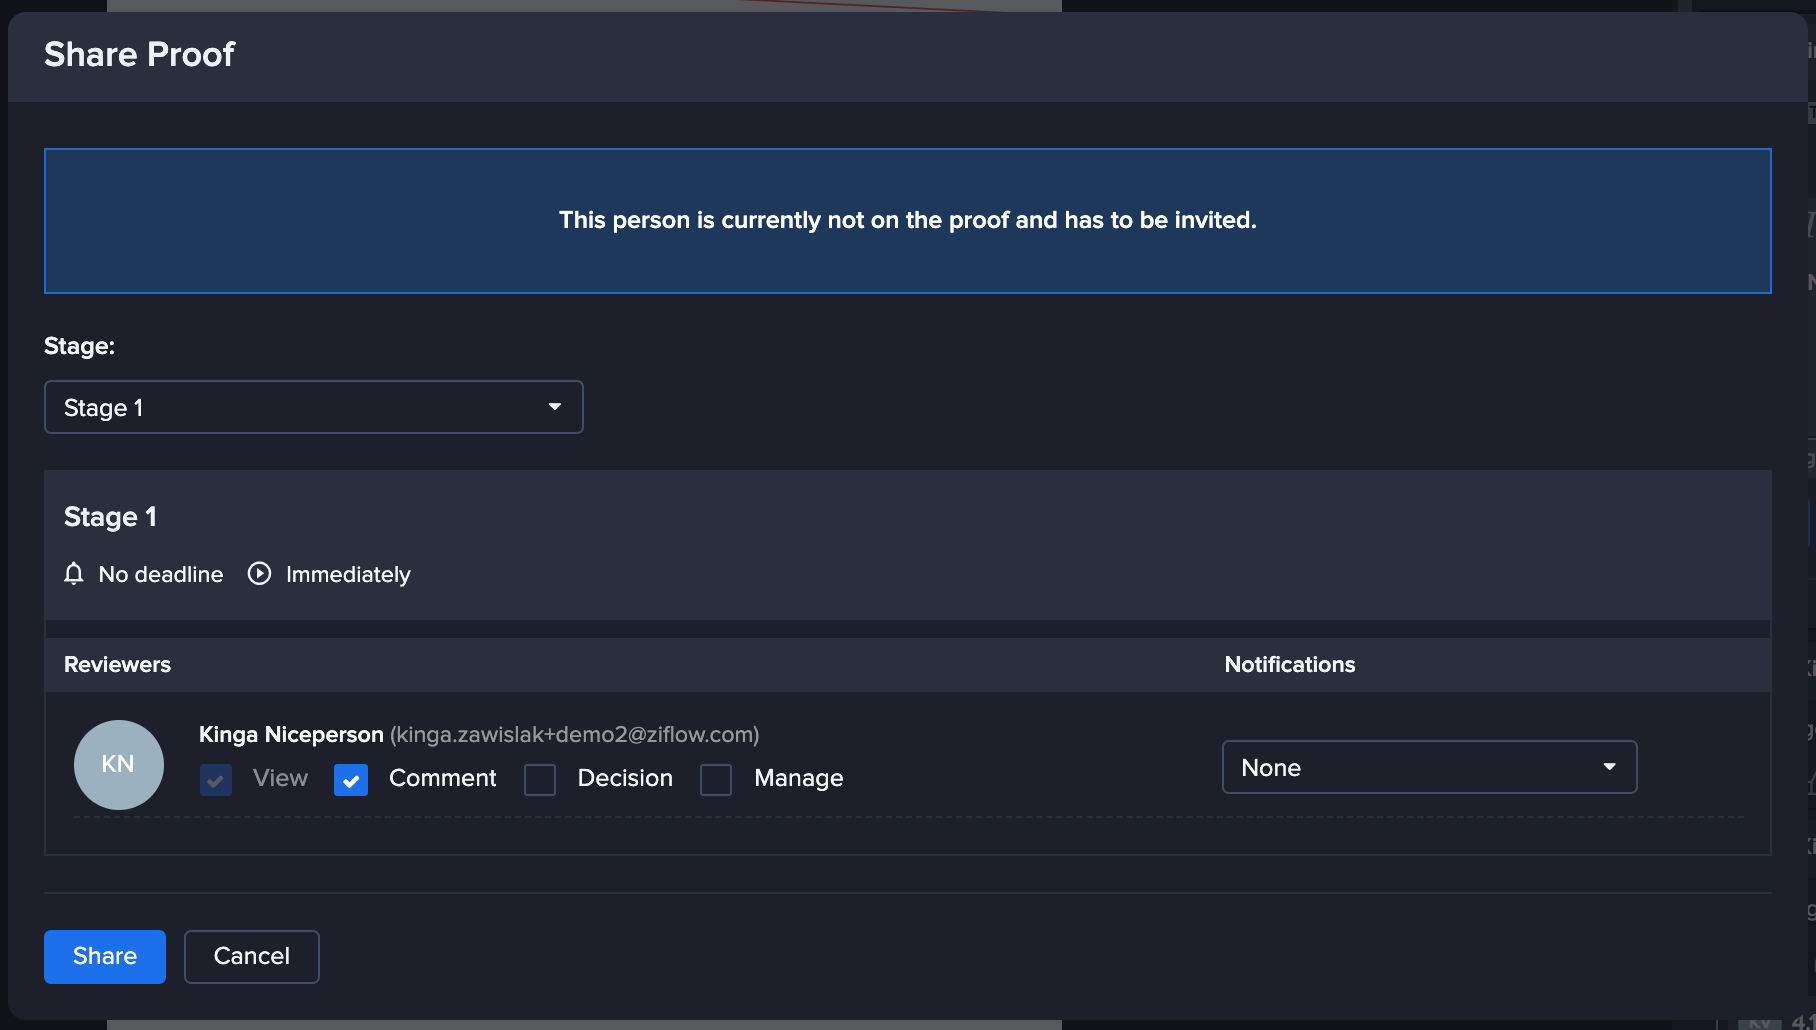Click the reviewer's ziflow.com email address

point(575,735)
